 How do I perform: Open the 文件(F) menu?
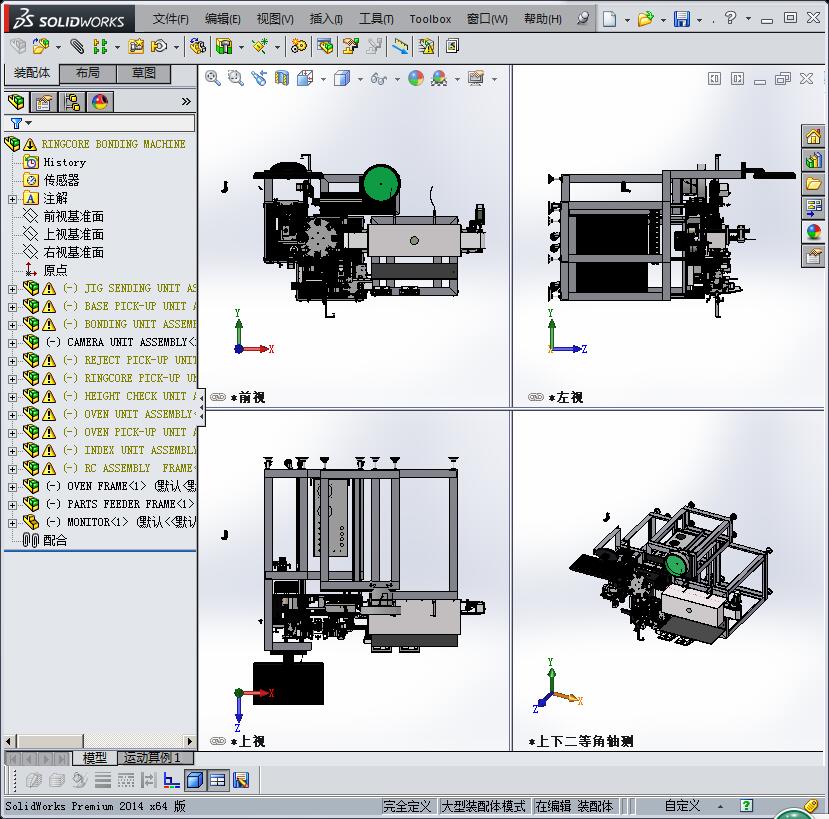(170, 19)
